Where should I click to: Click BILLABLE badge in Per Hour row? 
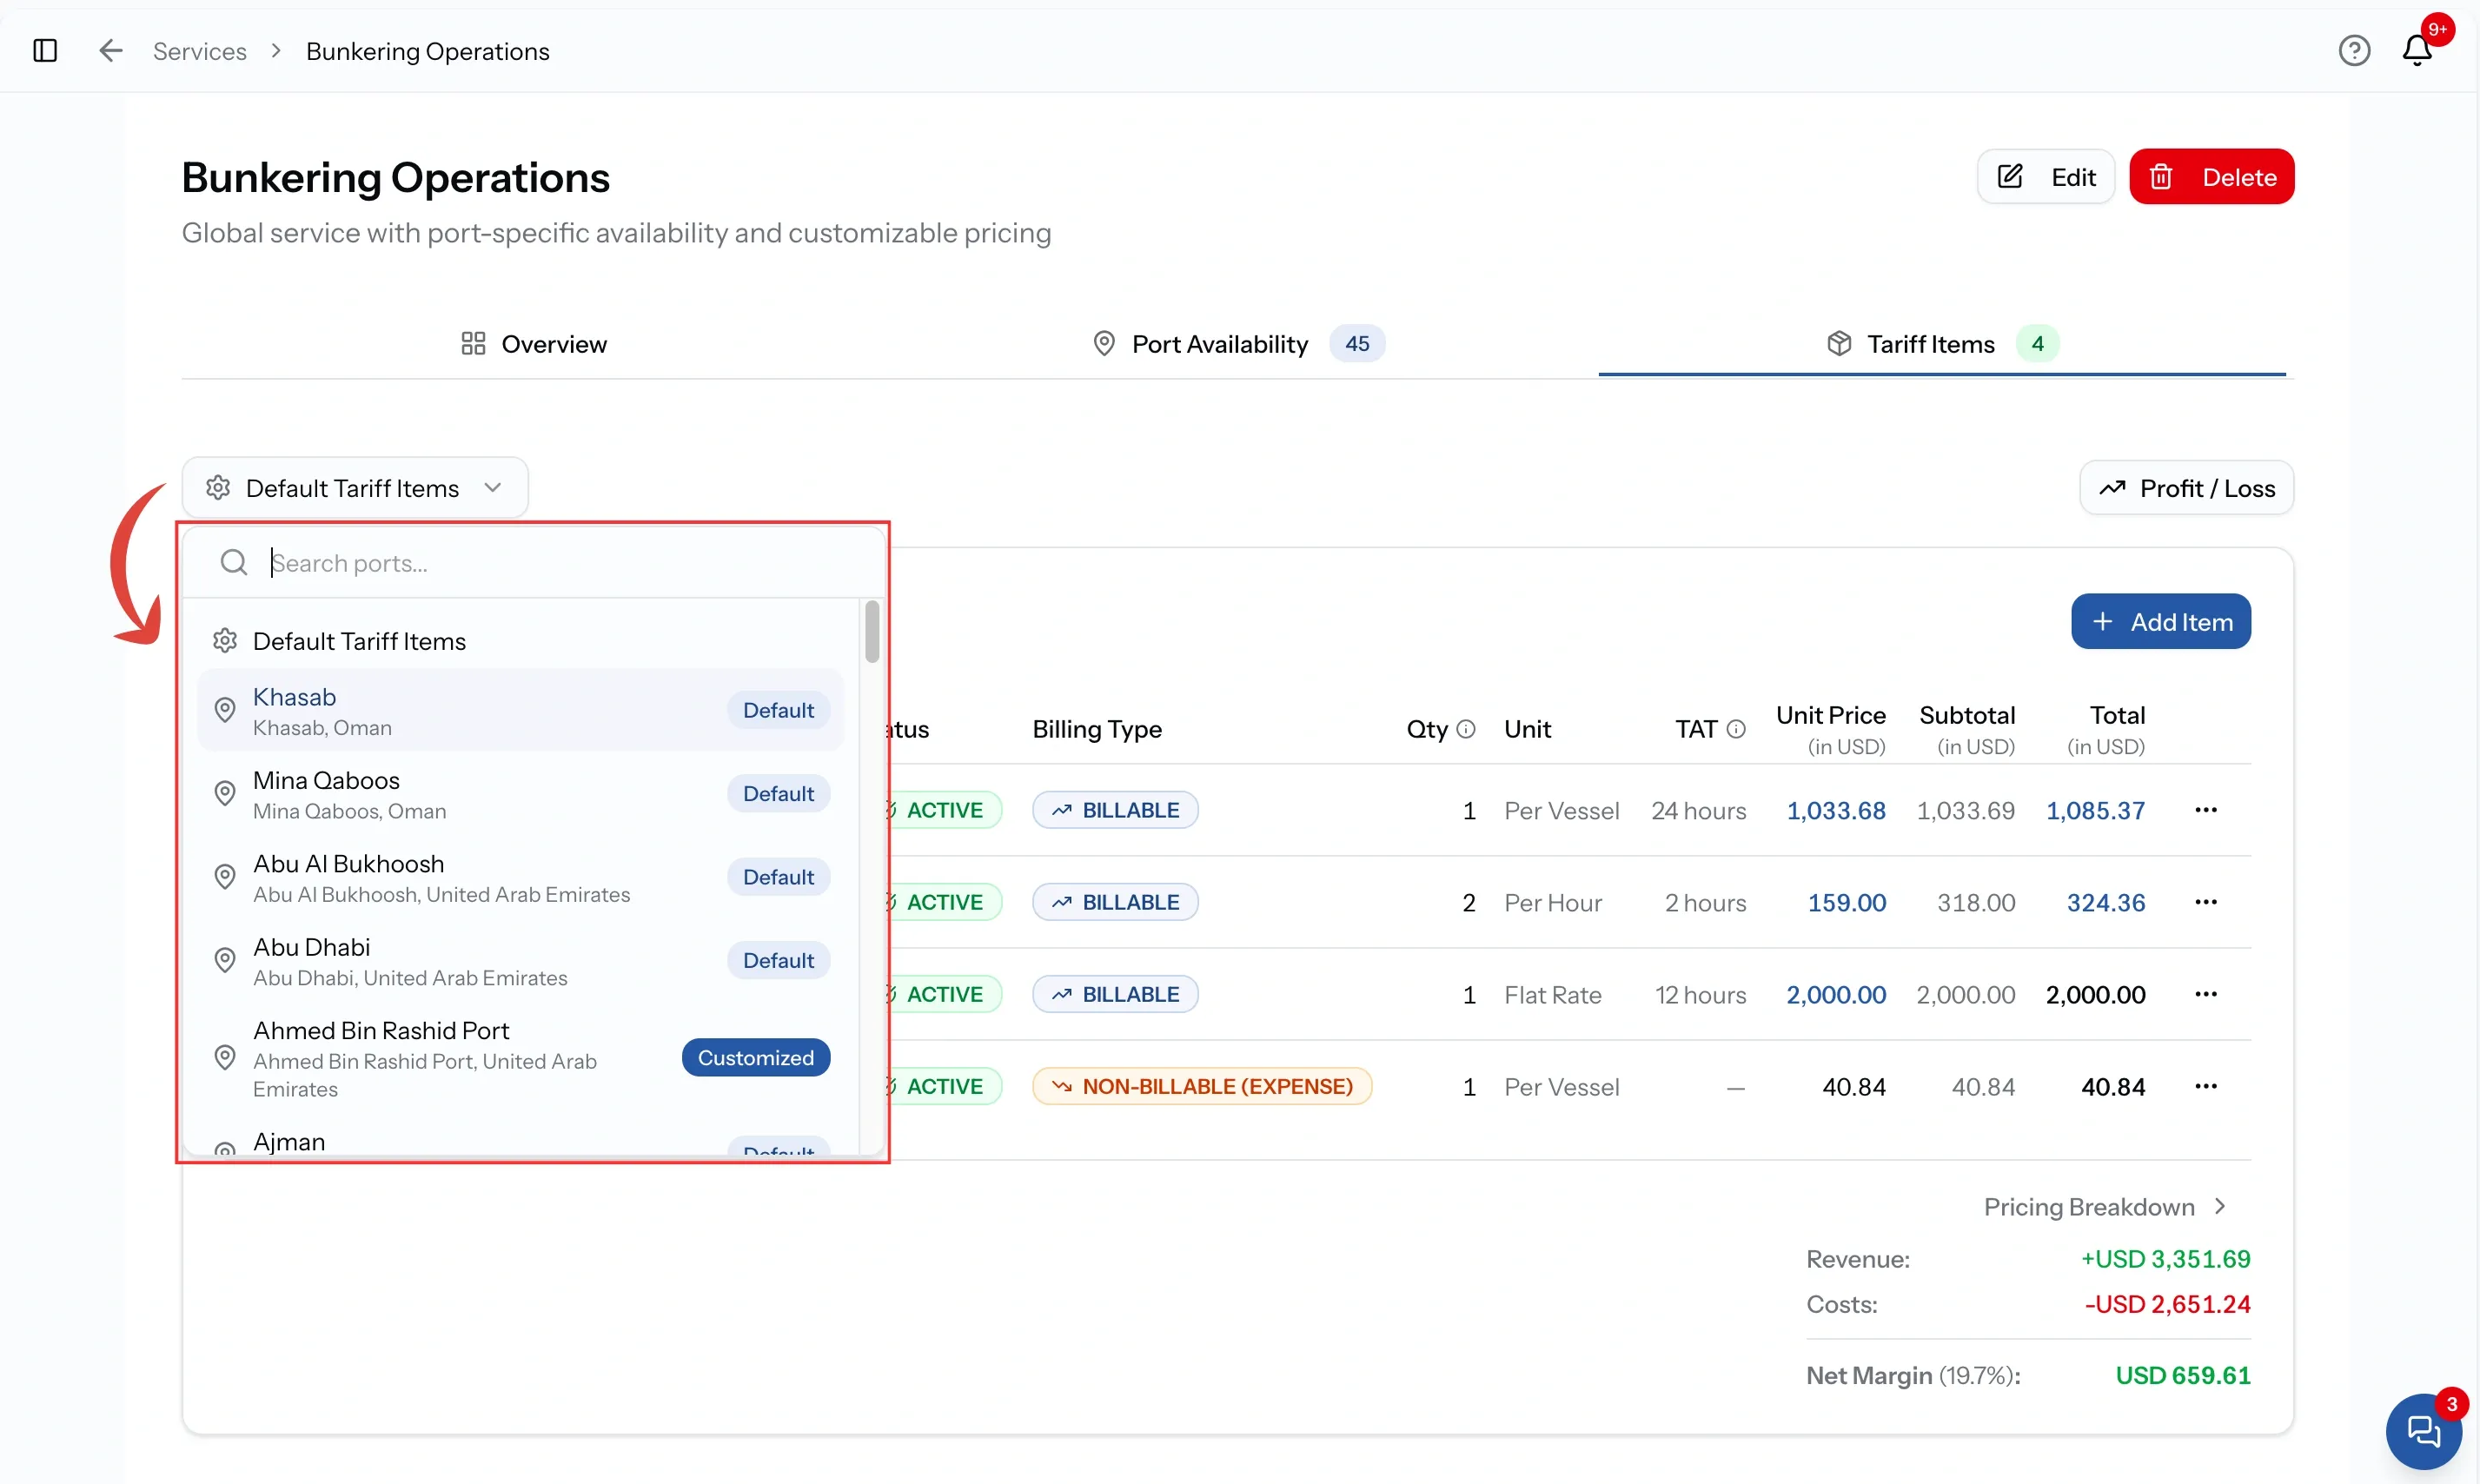coord(1115,902)
